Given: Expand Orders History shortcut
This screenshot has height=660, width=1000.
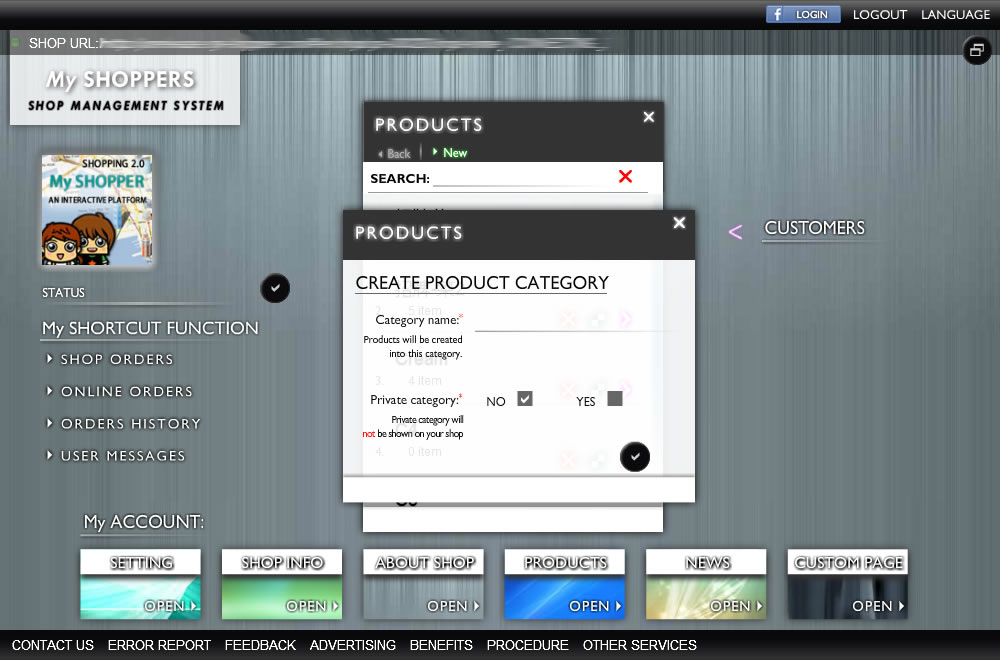Looking at the screenshot, I should pyautogui.click(x=130, y=423).
